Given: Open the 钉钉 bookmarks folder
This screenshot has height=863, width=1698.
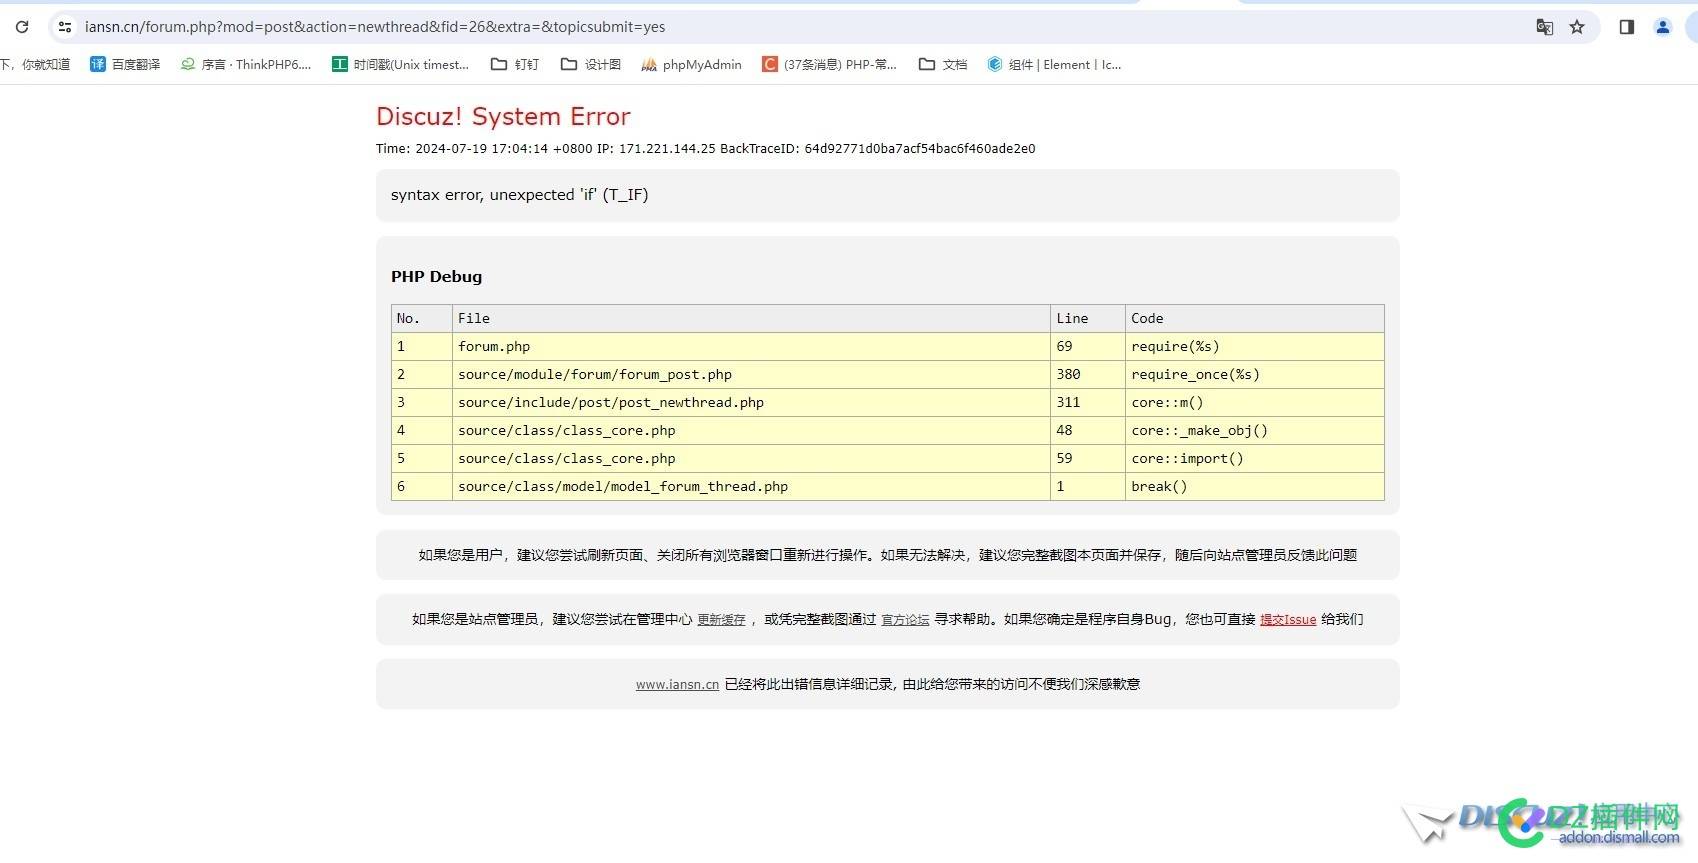Looking at the screenshot, I should [x=515, y=64].
